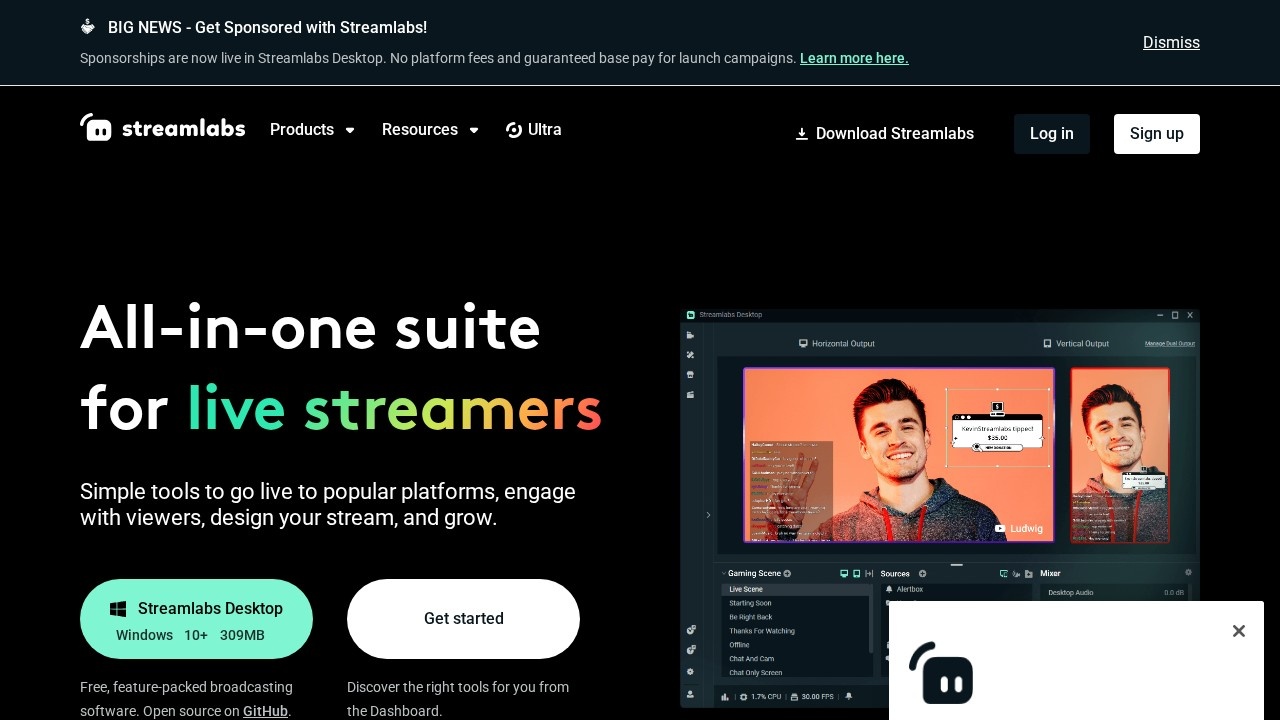
Task: Open the Ultra menu item
Action: coord(533,130)
